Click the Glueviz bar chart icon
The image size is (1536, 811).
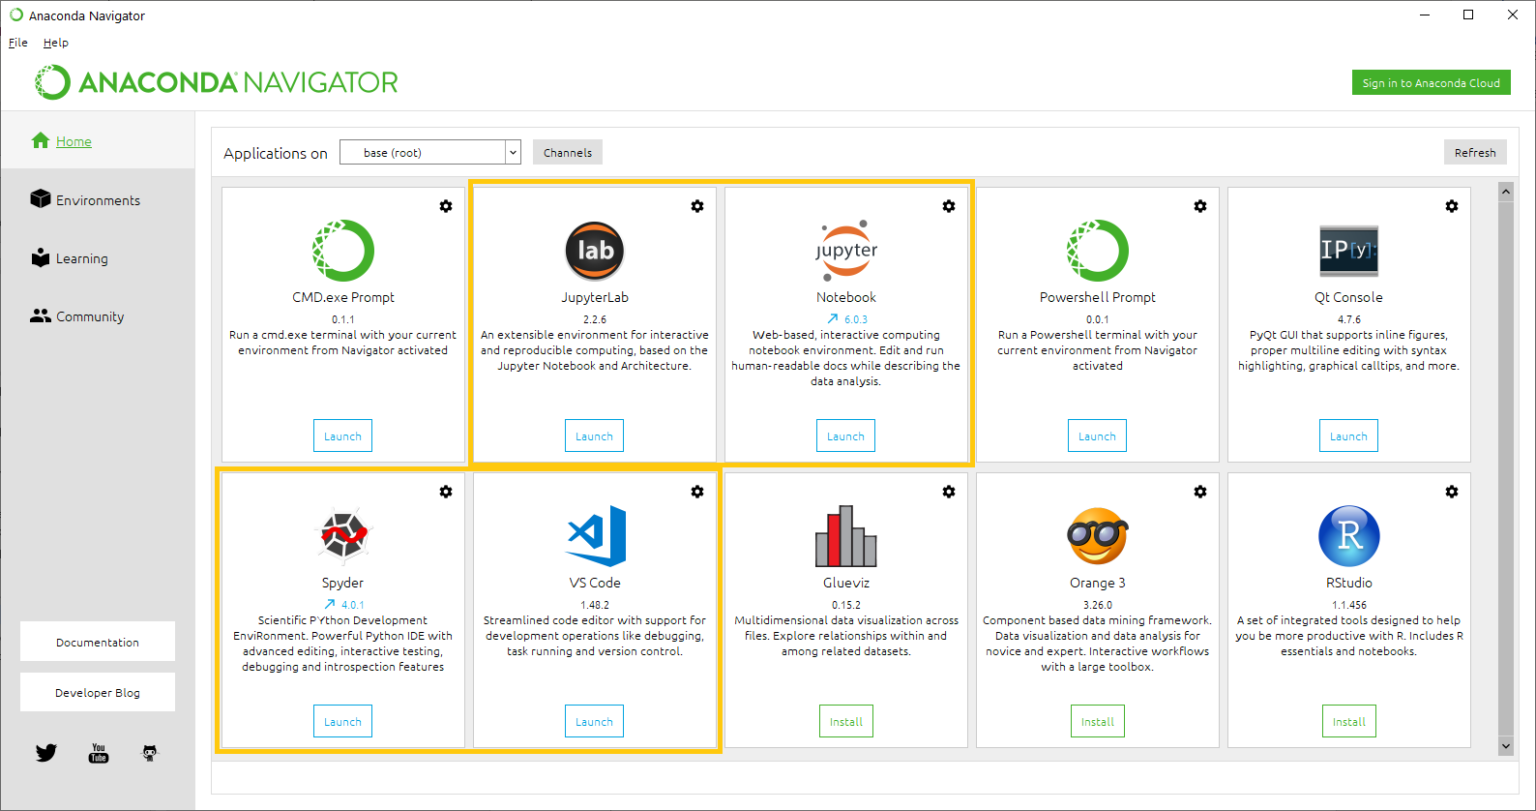pyautogui.click(x=846, y=535)
